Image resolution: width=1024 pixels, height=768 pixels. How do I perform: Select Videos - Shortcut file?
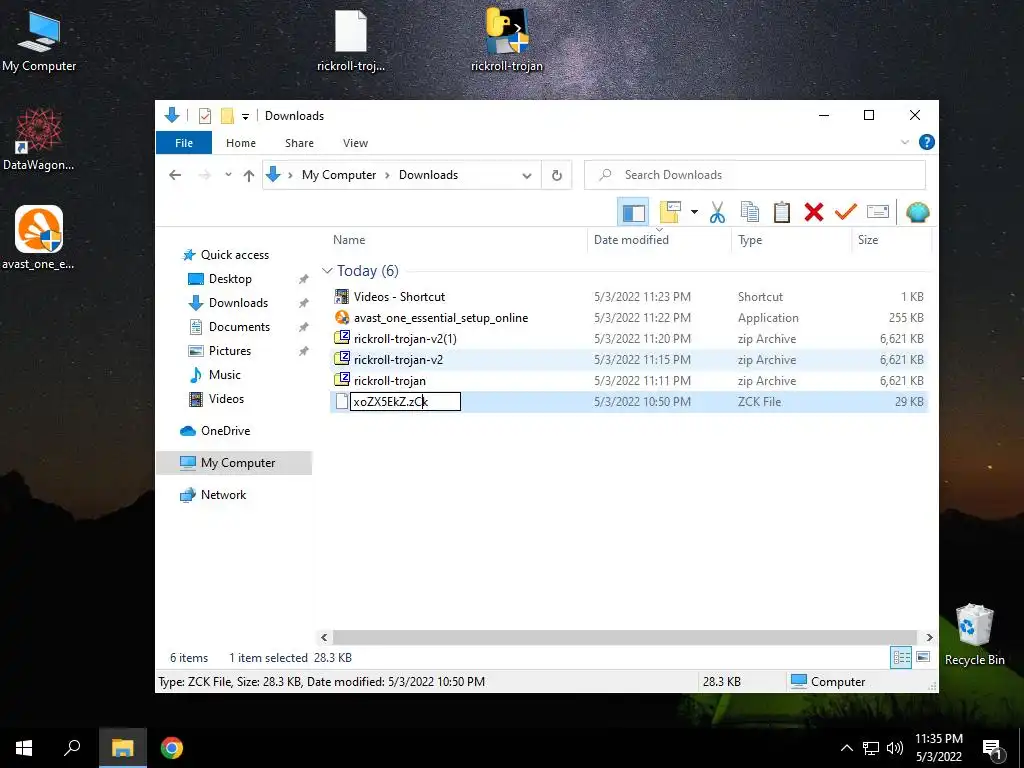(399, 296)
